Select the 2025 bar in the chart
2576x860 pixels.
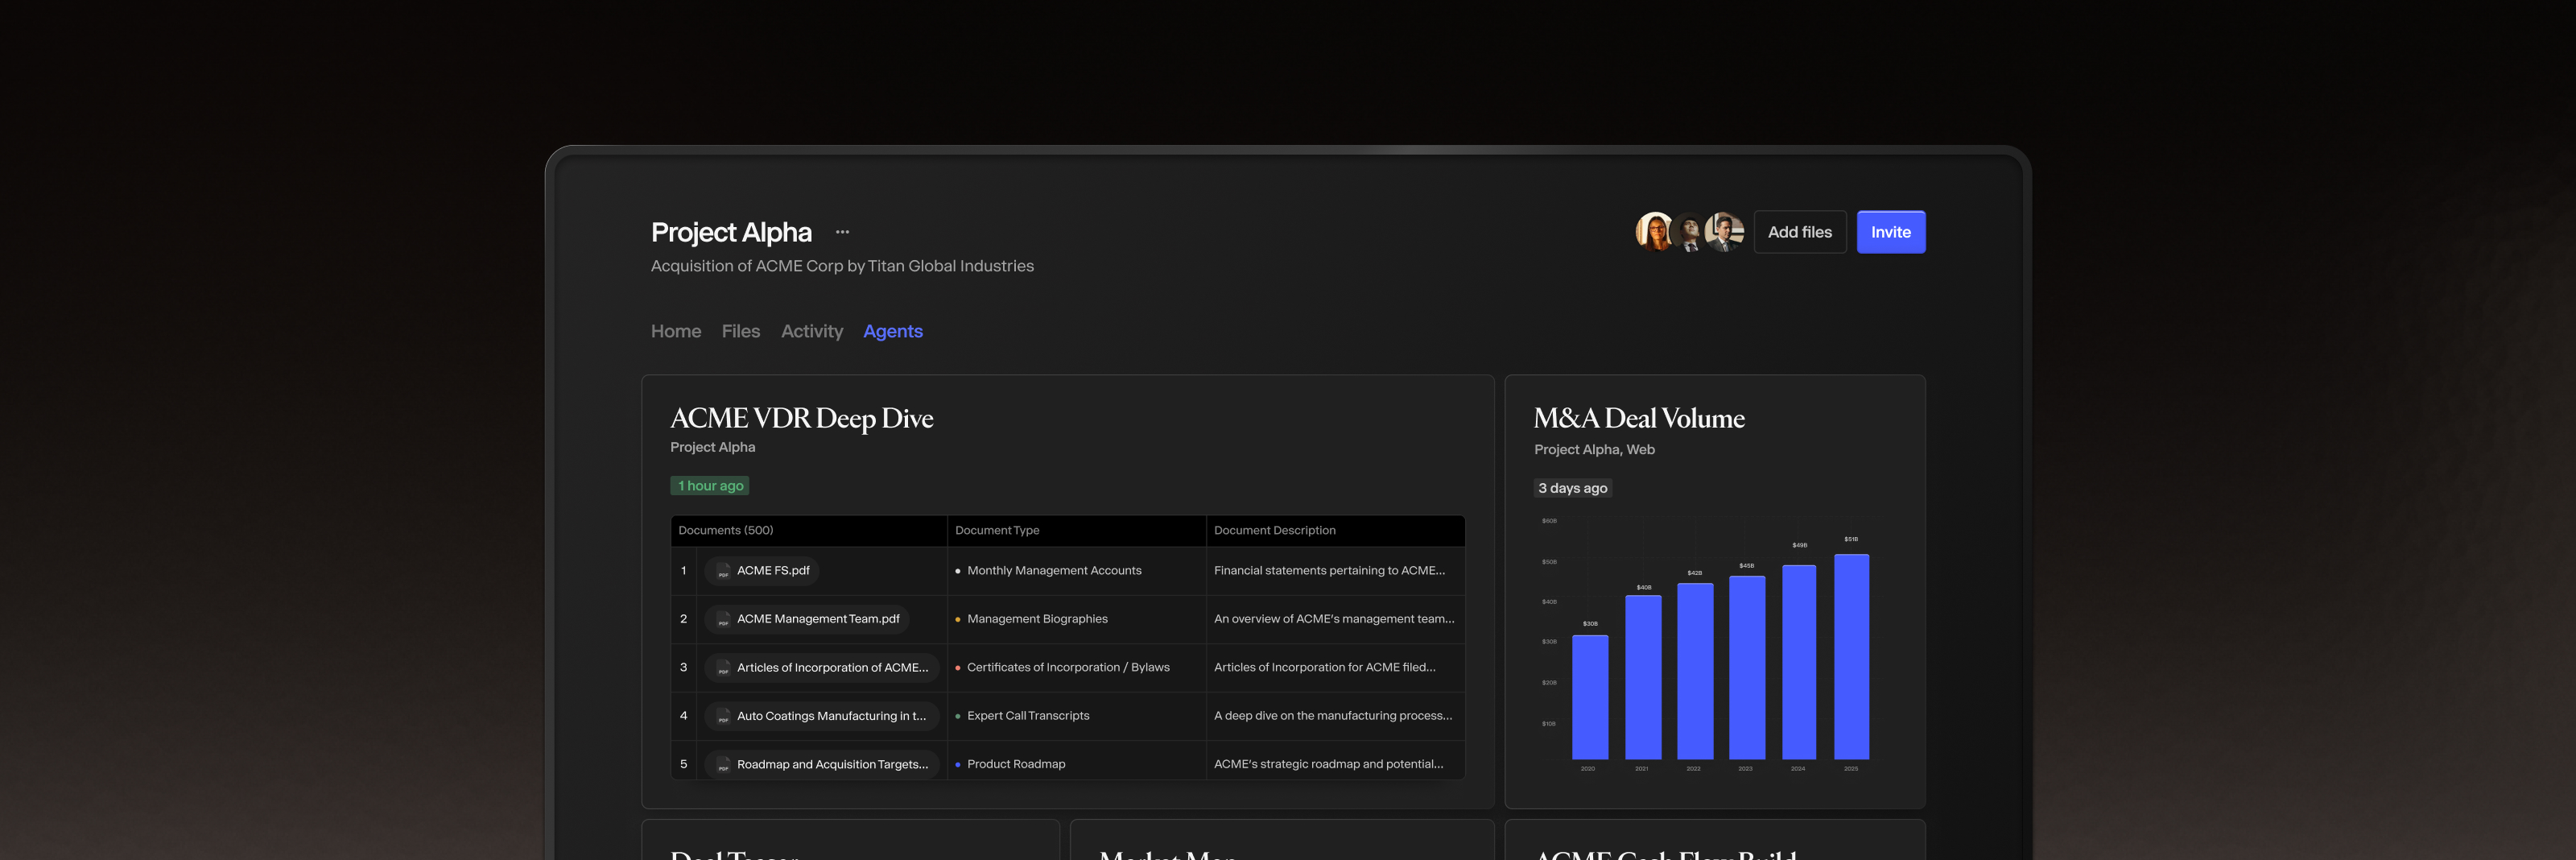click(x=1851, y=657)
